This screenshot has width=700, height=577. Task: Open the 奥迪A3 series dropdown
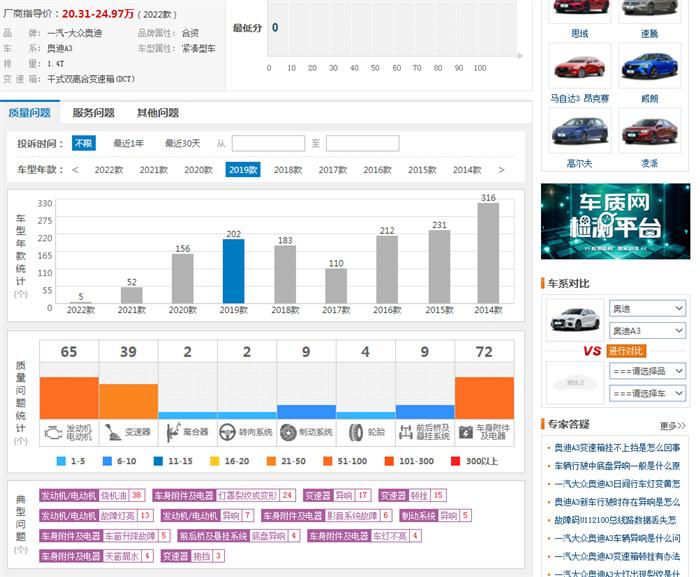point(647,331)
